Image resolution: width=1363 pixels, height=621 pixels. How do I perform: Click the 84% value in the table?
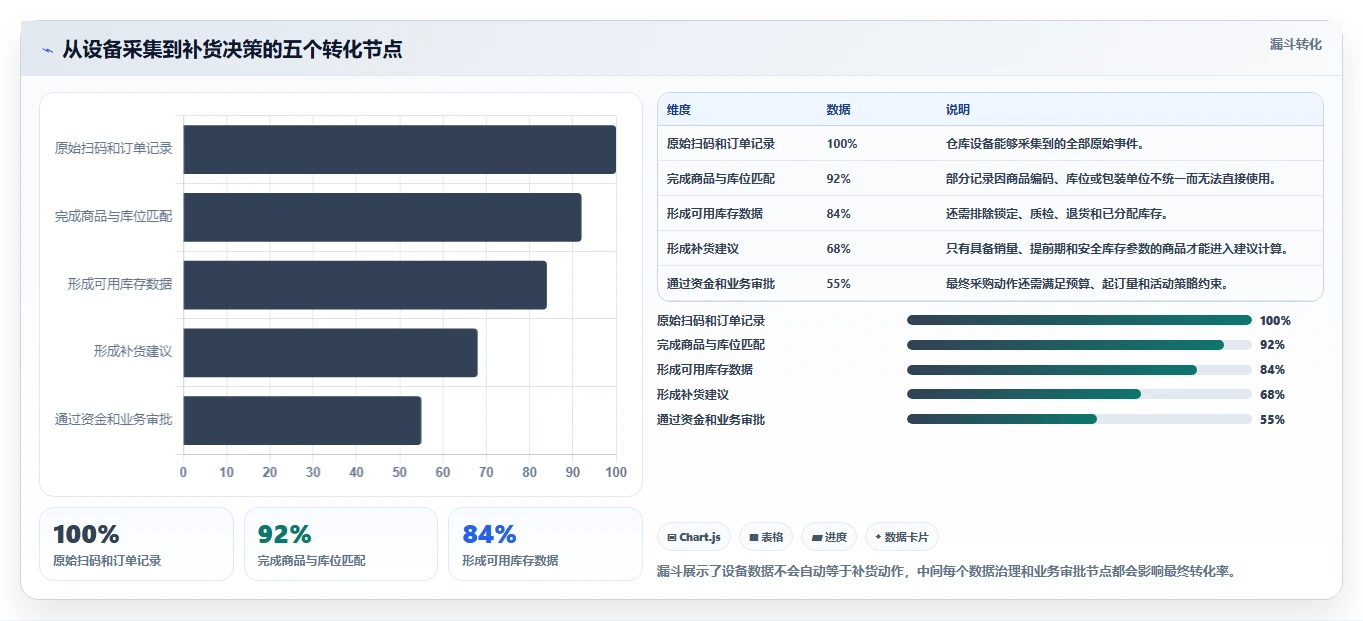(839, 214)
